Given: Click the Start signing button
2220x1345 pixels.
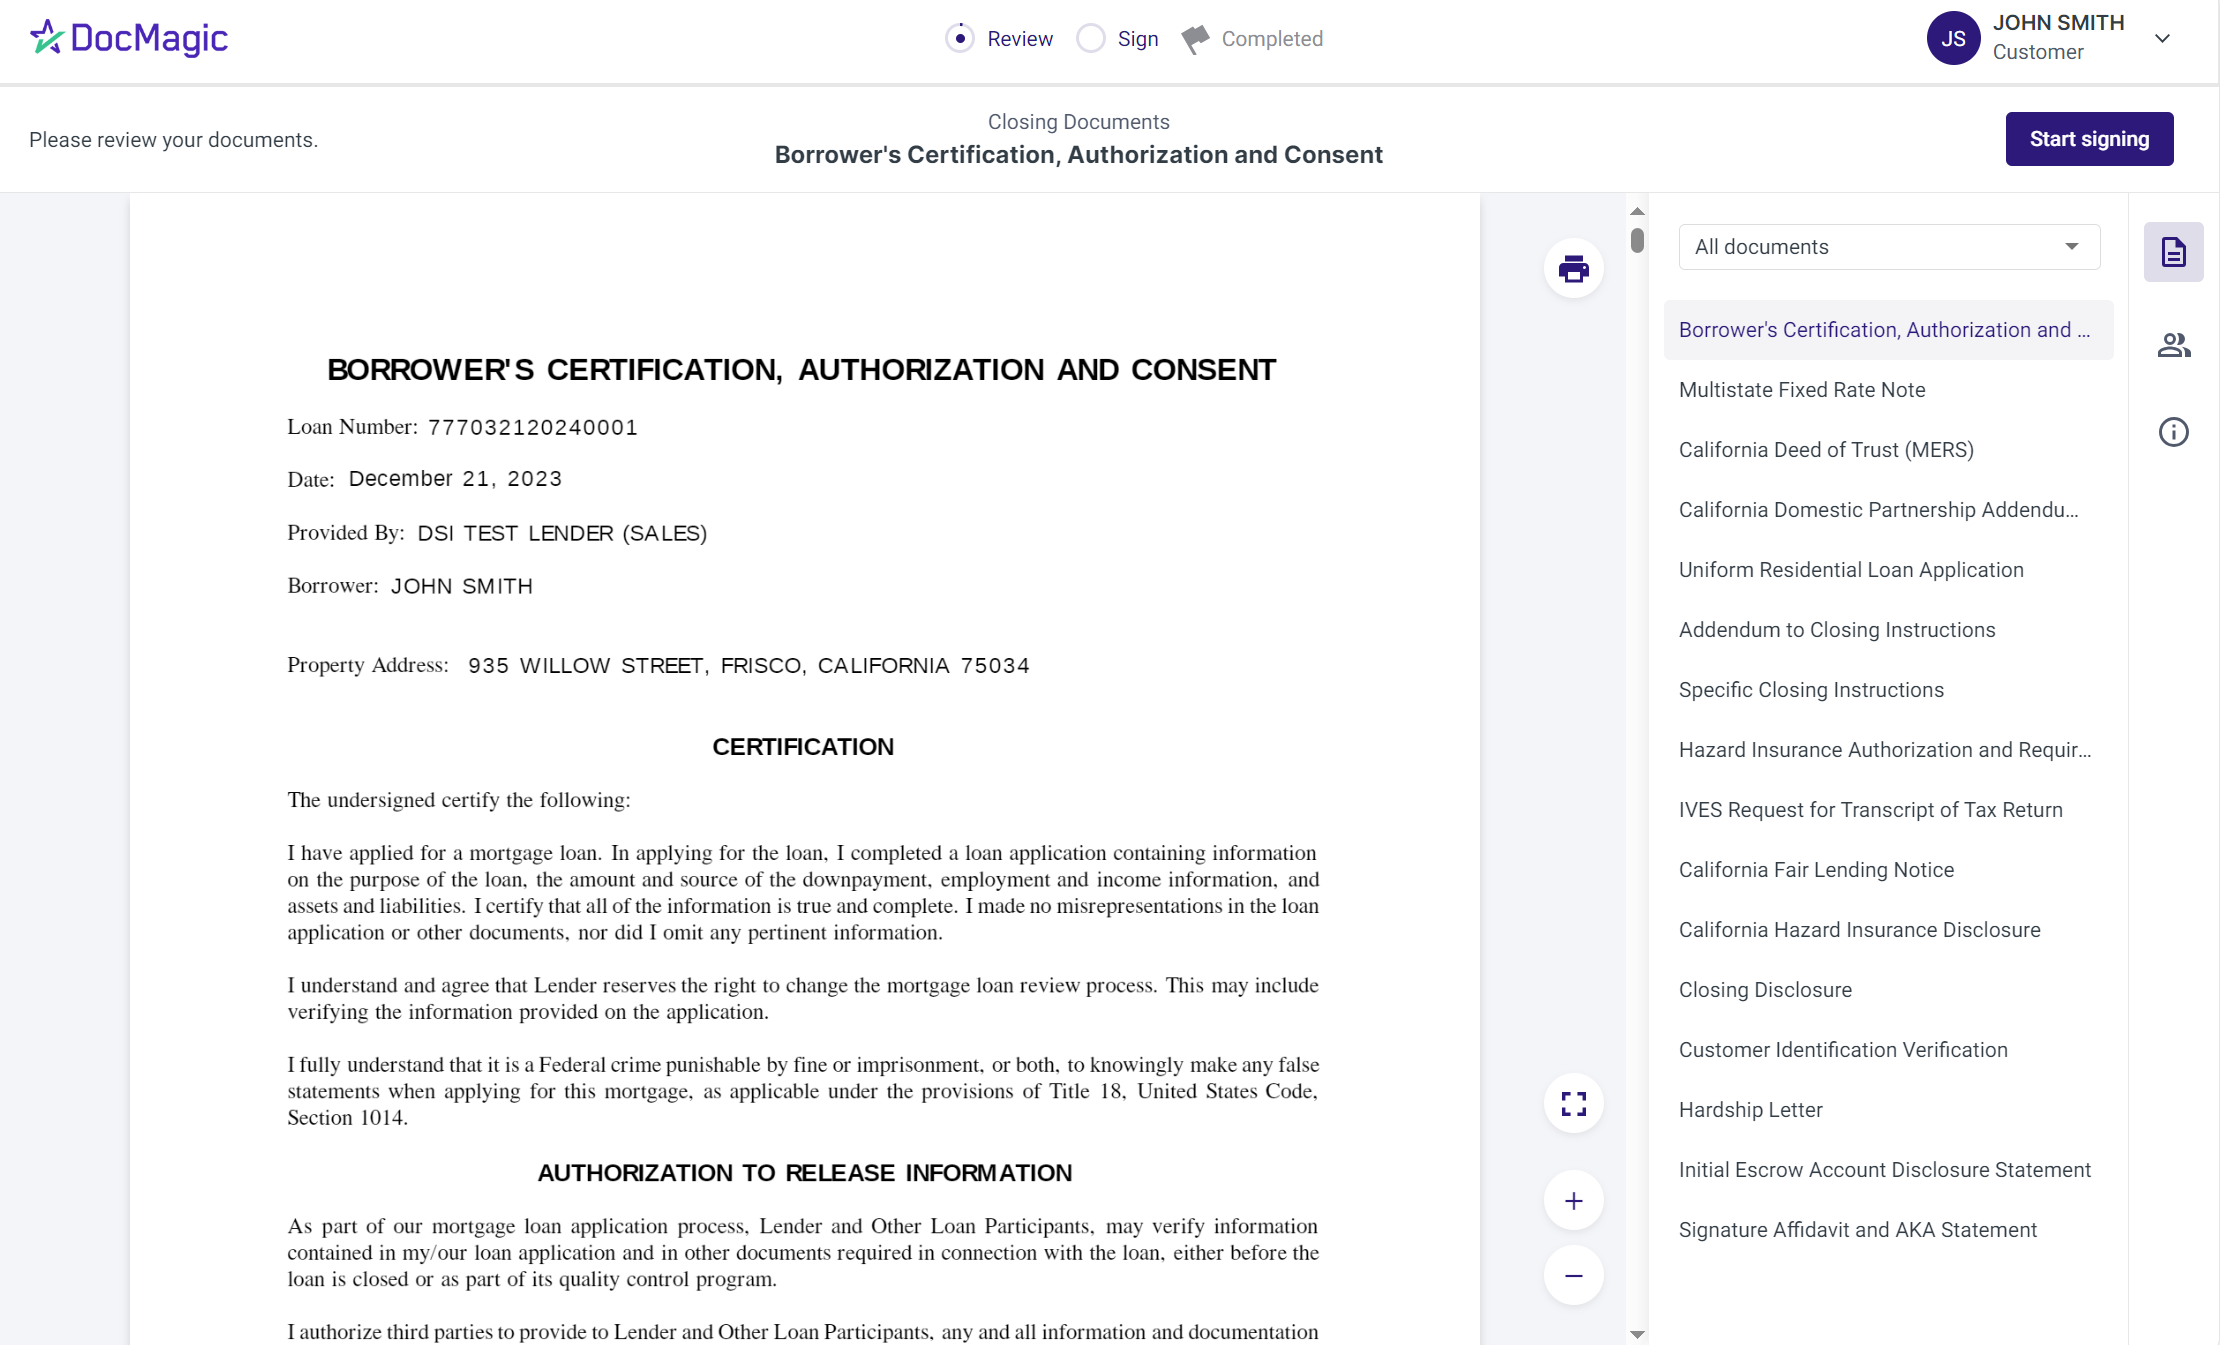Looking at the screenshot, I should [x=2088, y=138].
